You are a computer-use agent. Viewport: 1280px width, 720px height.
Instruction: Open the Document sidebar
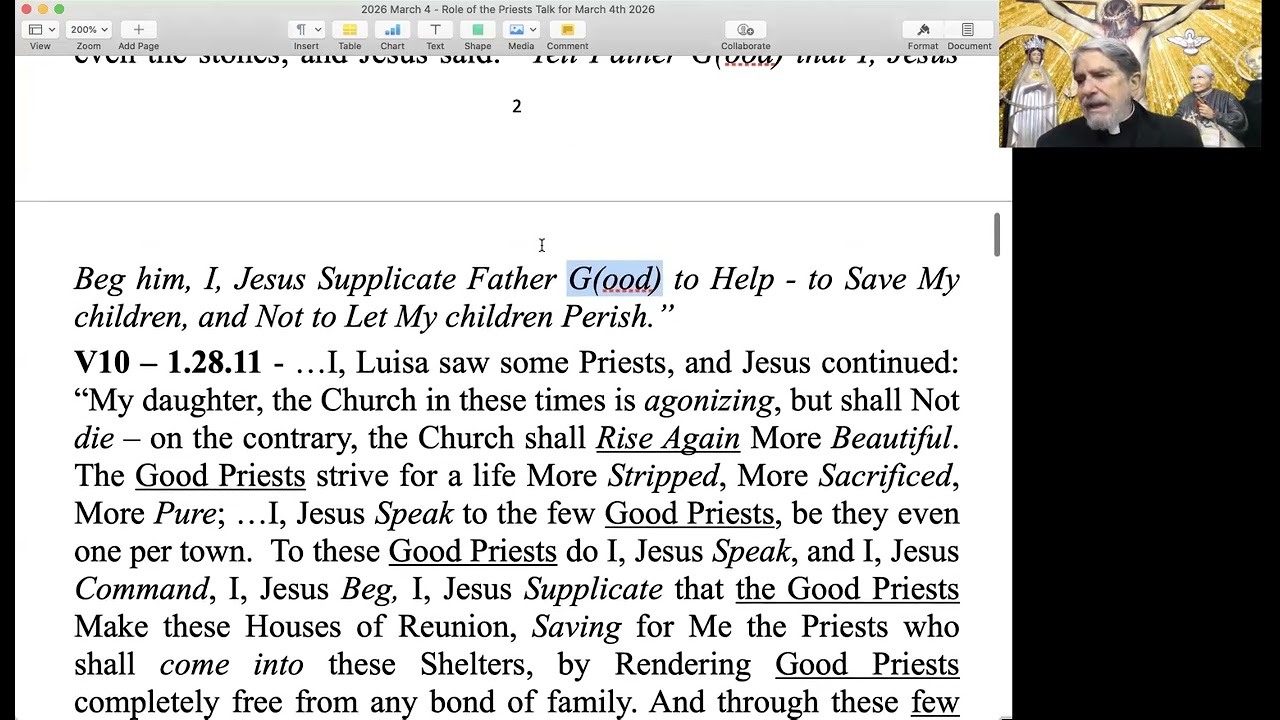click(x=969, y=35)
